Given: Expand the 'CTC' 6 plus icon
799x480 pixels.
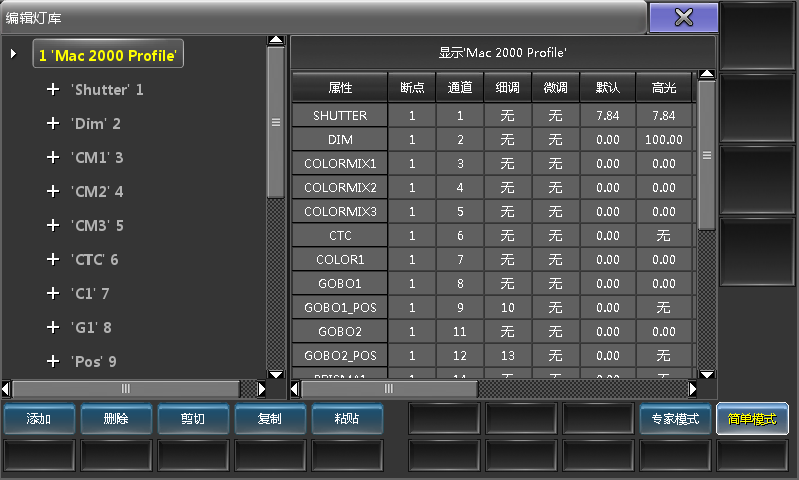Looking at the screenshot, I should coord(53,259).
